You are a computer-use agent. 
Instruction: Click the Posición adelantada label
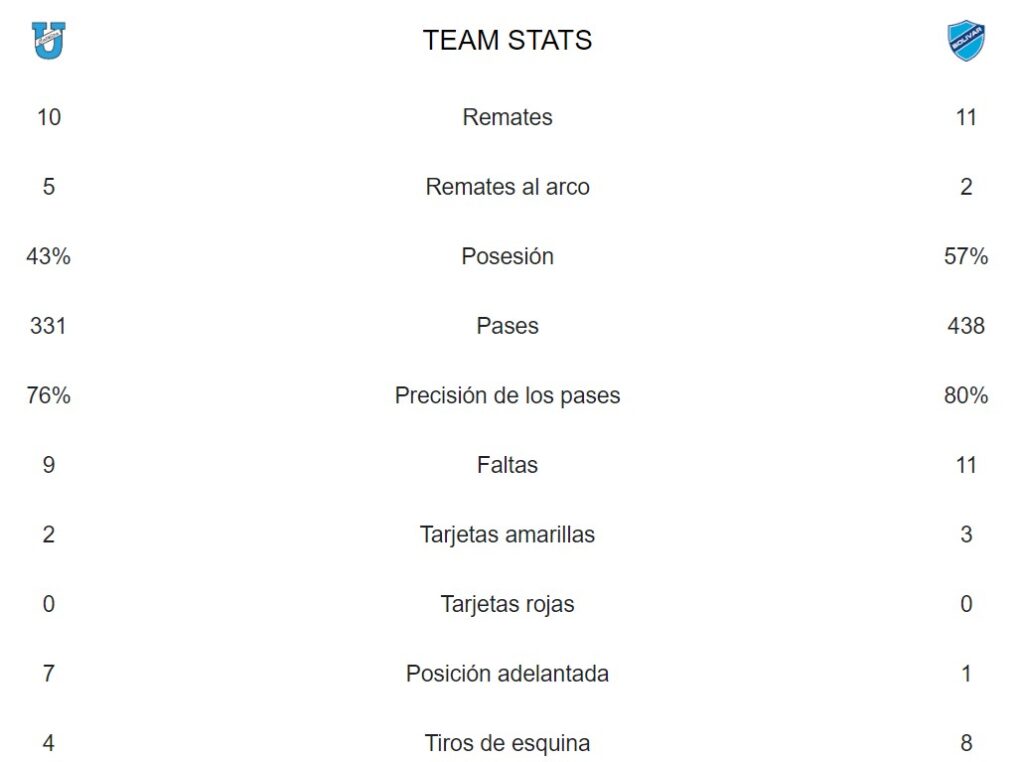[x=507, y=674]
